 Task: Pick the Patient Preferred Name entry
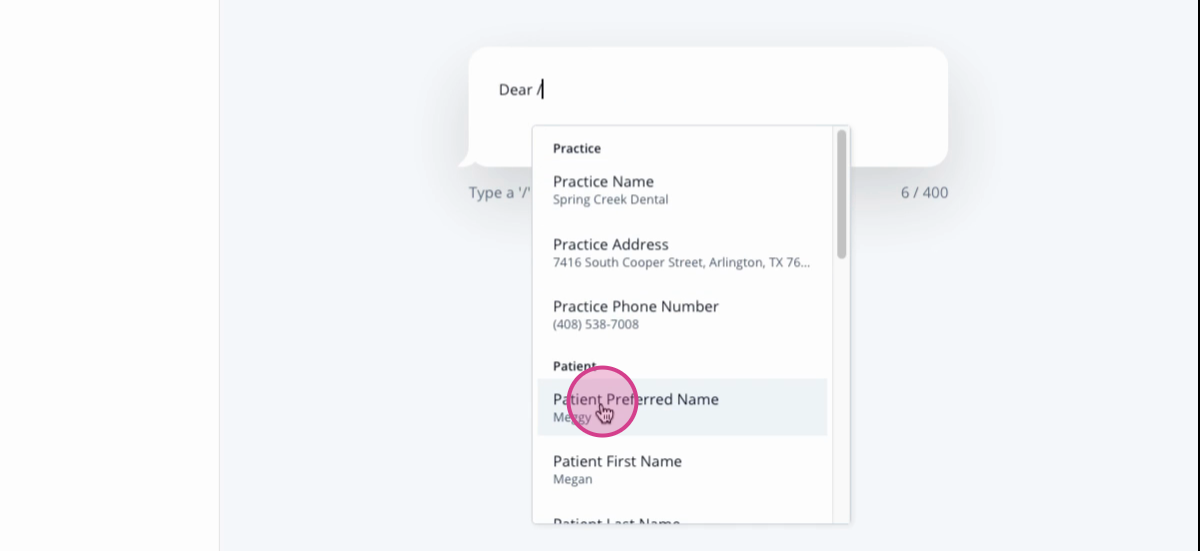click(682, 407)
